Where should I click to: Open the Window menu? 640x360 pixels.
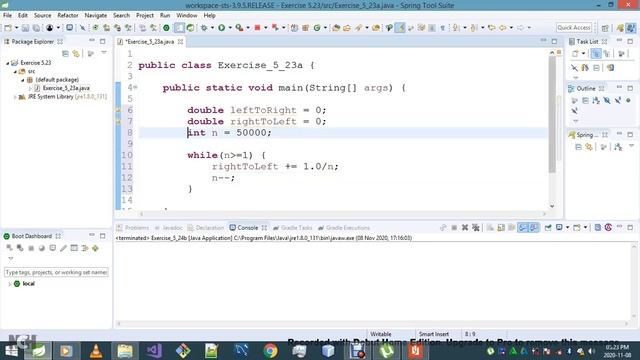pyautogui.click(x=187, y=16)
